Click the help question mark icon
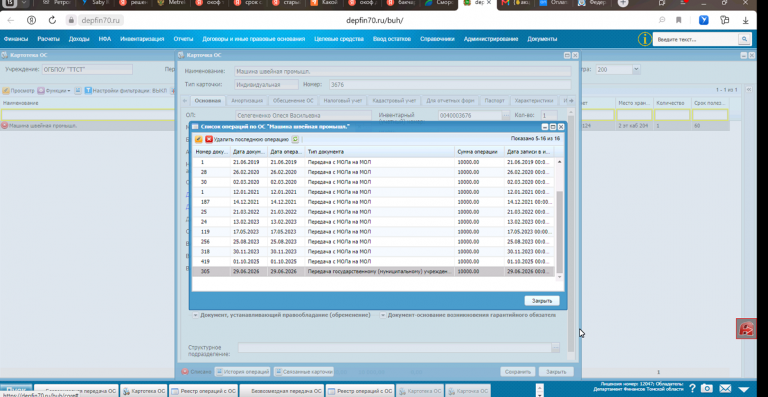Viewport: 768px width, 397px height. click(692, 389)
